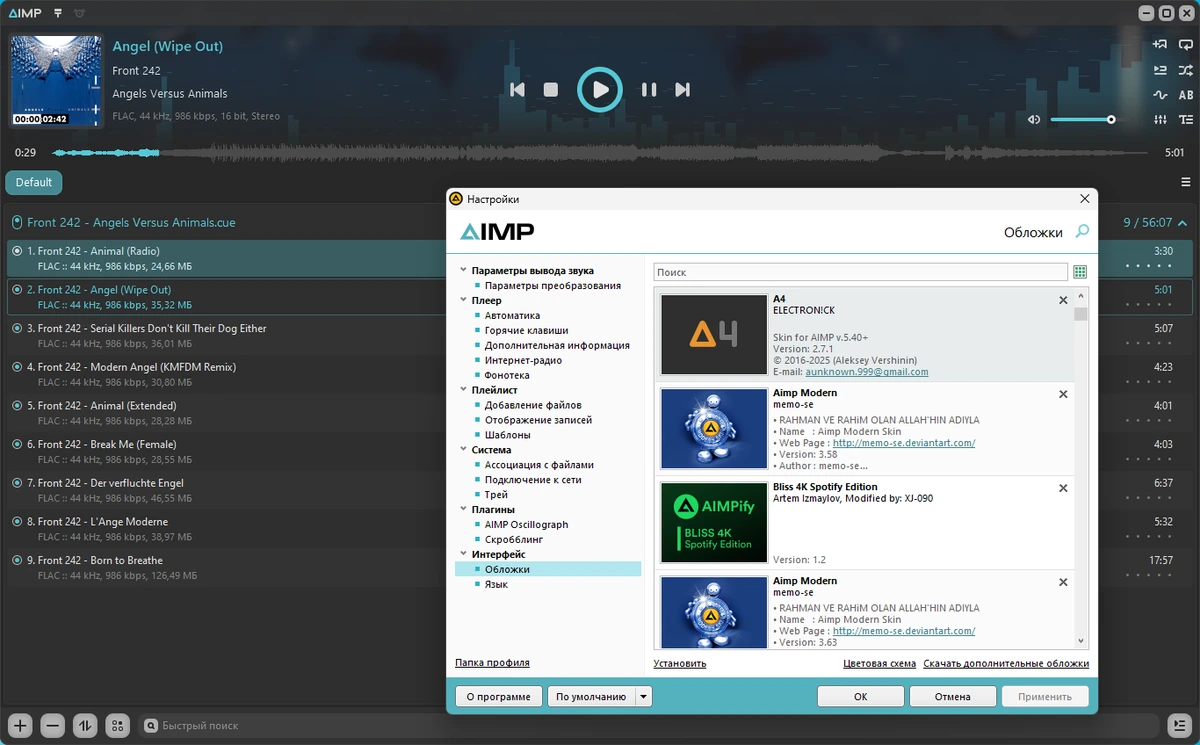
Task: Click the OK button
Action: click(860, 696)
